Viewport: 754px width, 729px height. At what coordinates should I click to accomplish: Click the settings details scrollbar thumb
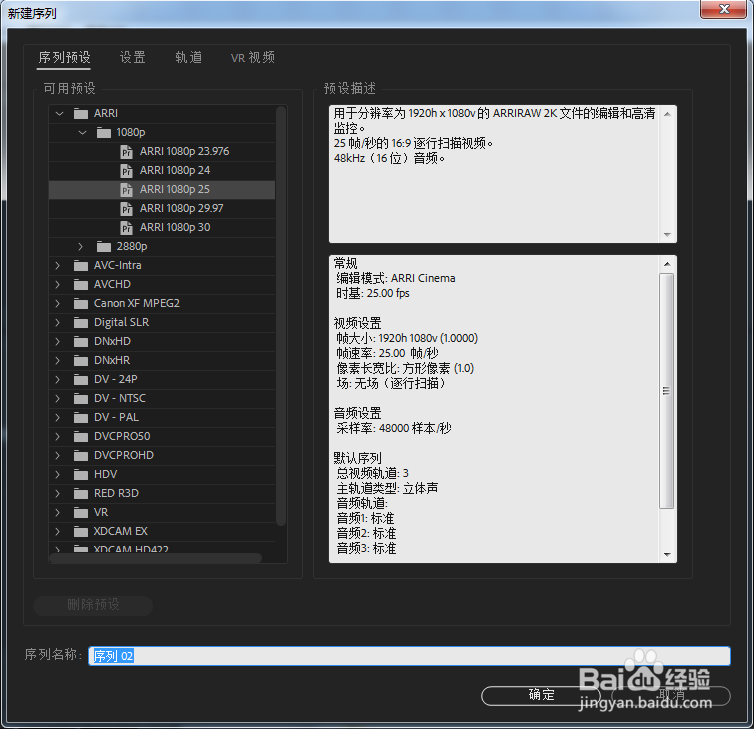[666, 391]
